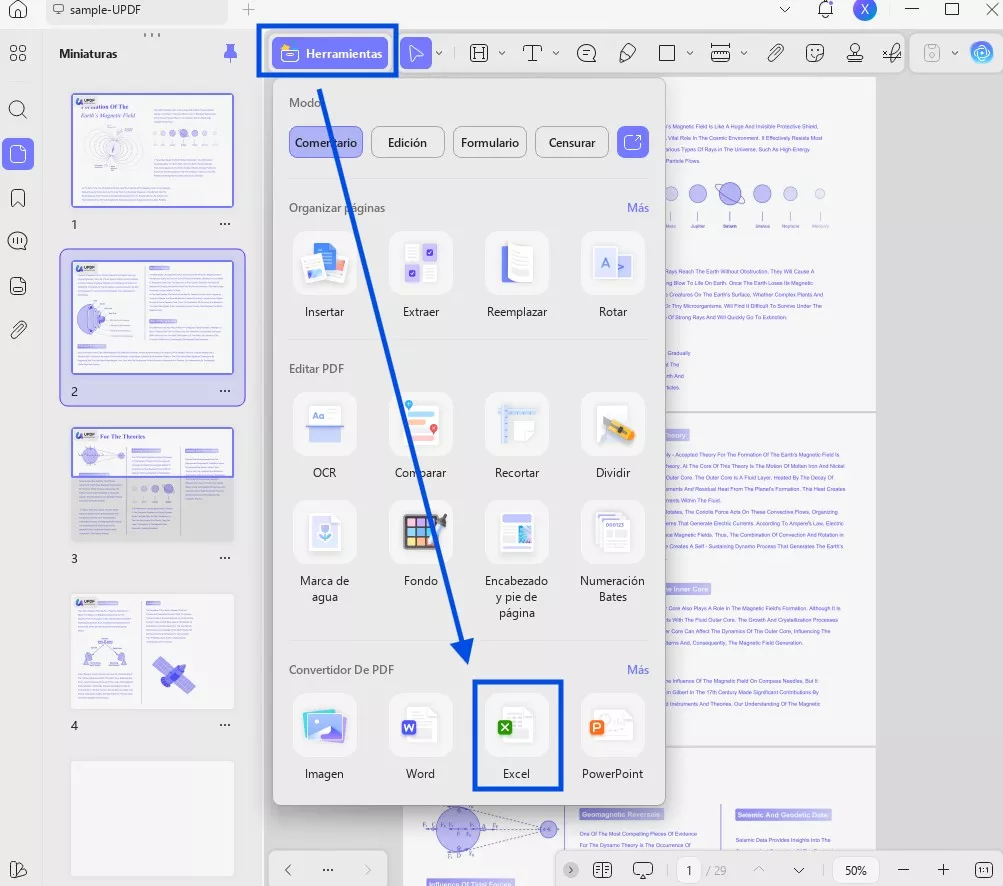Expand the save options dropdown arrow
Screen dimensions: 1003x886
(955, 53)
